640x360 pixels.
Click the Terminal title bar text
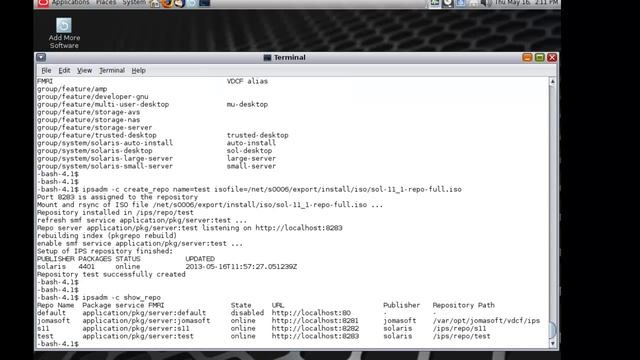[x=289, y=58]
